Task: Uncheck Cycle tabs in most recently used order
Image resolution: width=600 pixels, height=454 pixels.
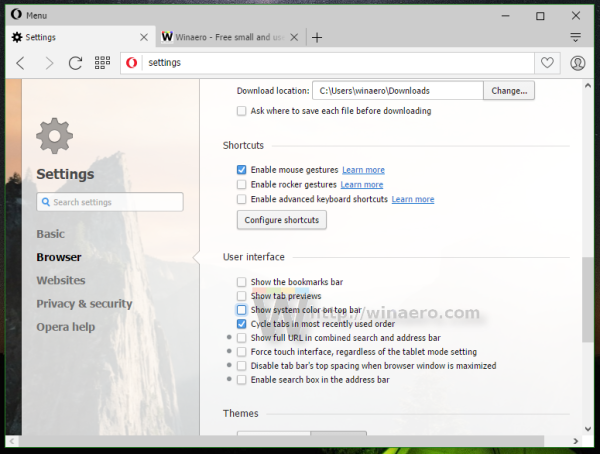Action: pos(241,324)
